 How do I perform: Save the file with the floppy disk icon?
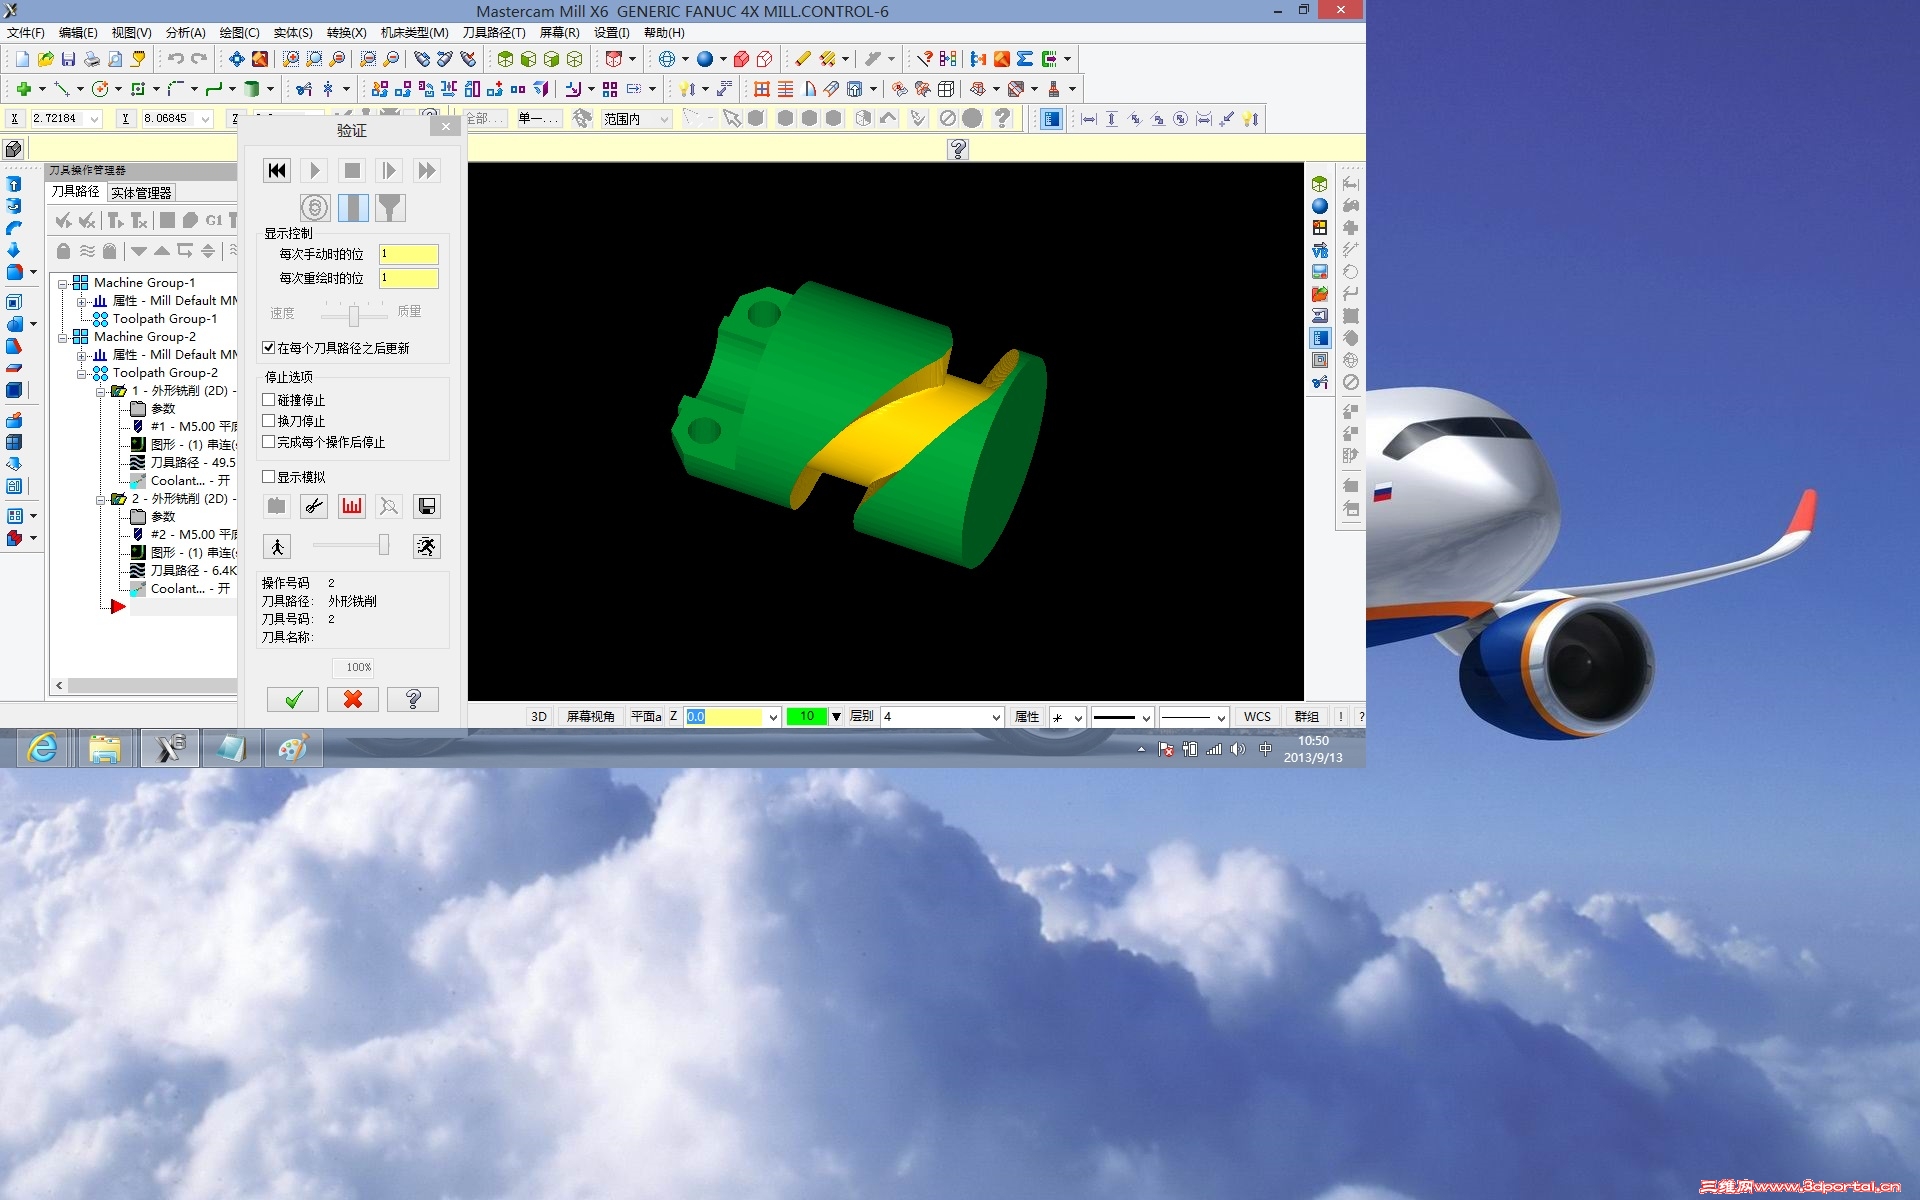[68, 59]
